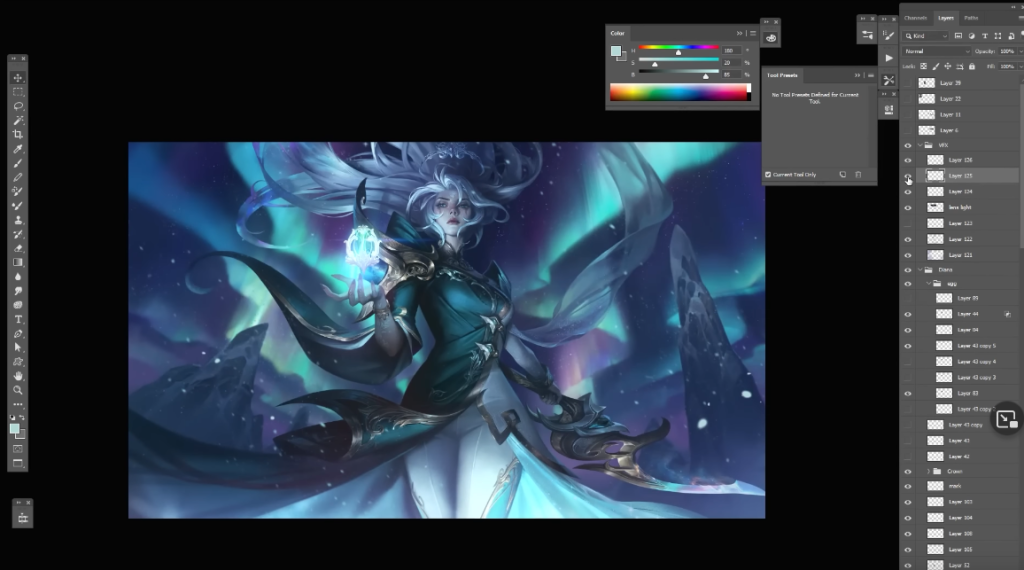Collapse the VFX layer group

click(x=920, y=145)
